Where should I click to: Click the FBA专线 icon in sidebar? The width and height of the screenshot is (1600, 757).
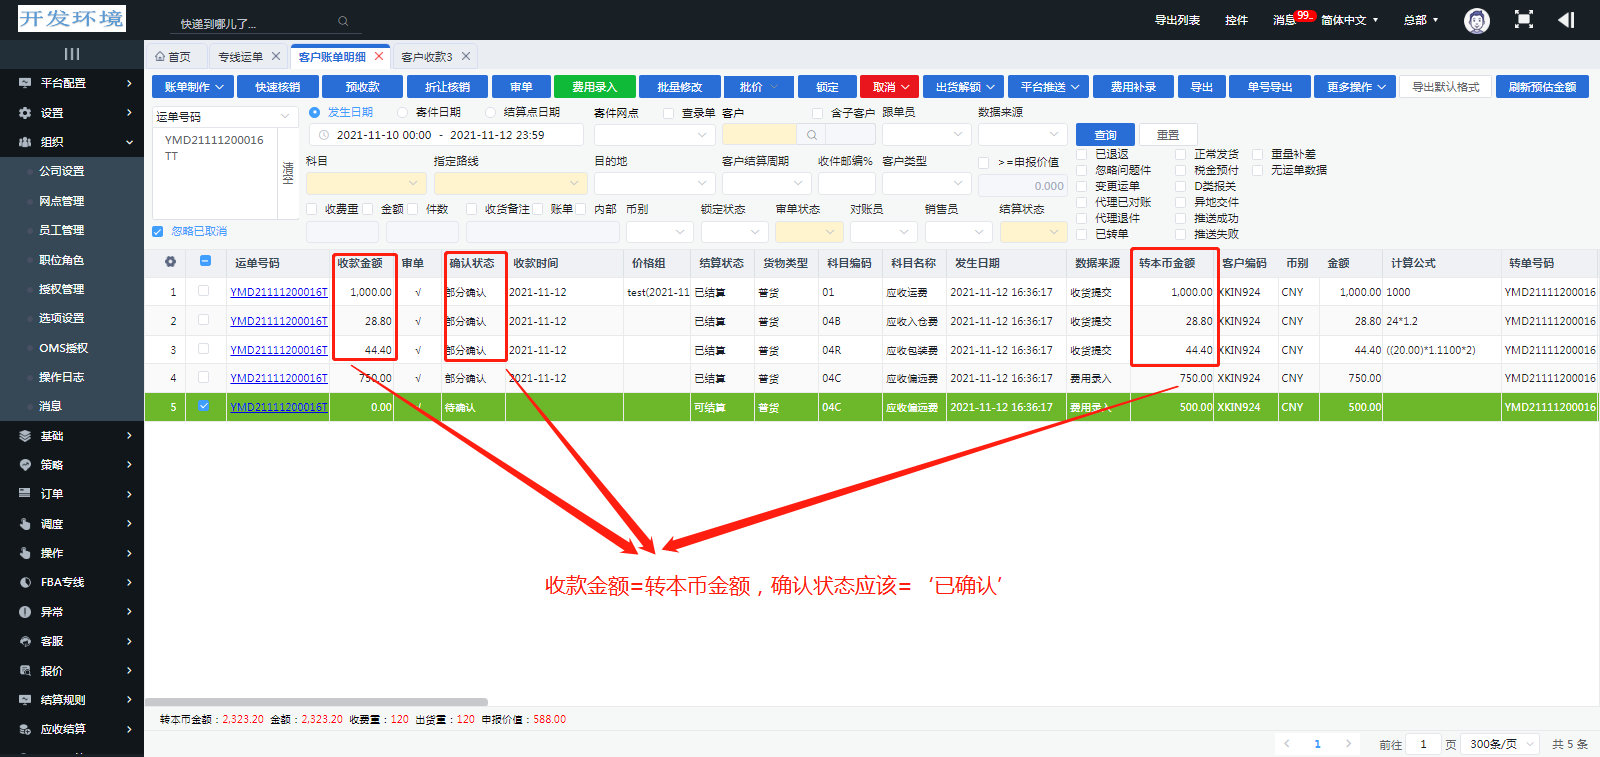pos(25,582)
